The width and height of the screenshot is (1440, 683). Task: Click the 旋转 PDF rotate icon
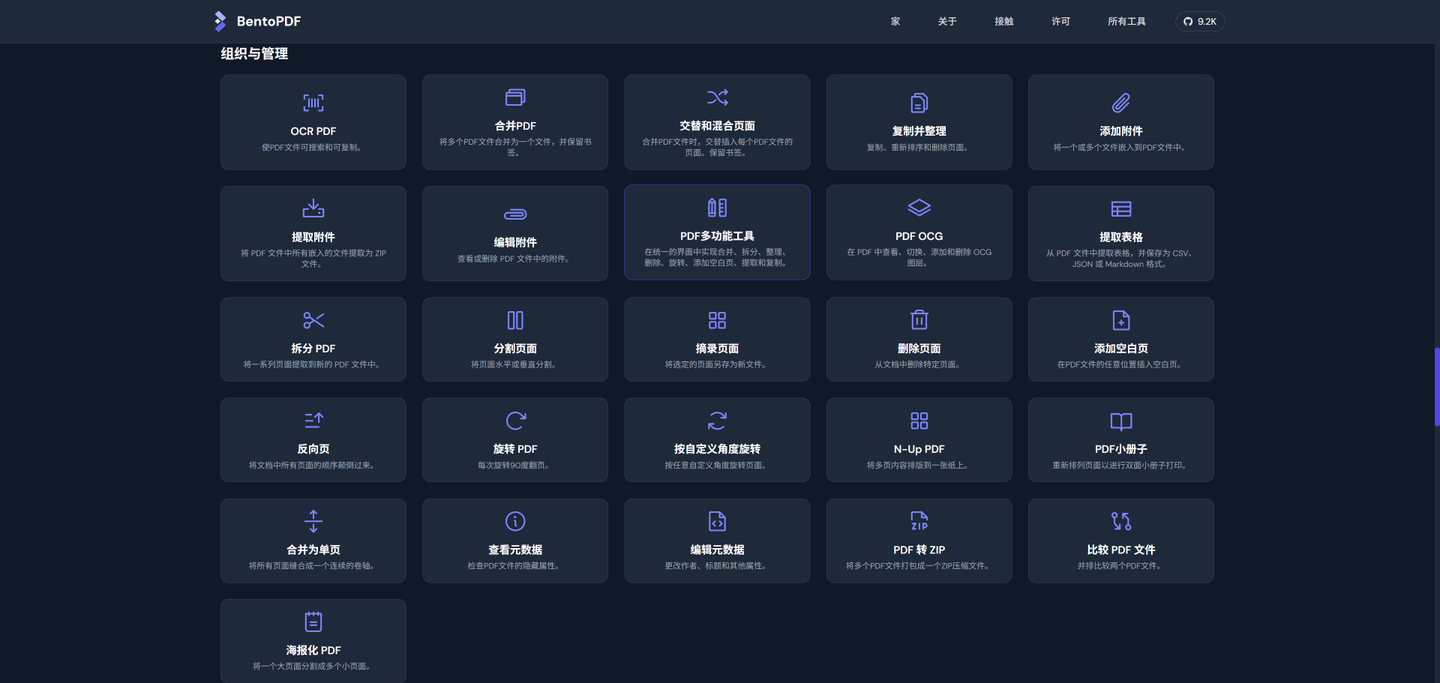[514, 420]
